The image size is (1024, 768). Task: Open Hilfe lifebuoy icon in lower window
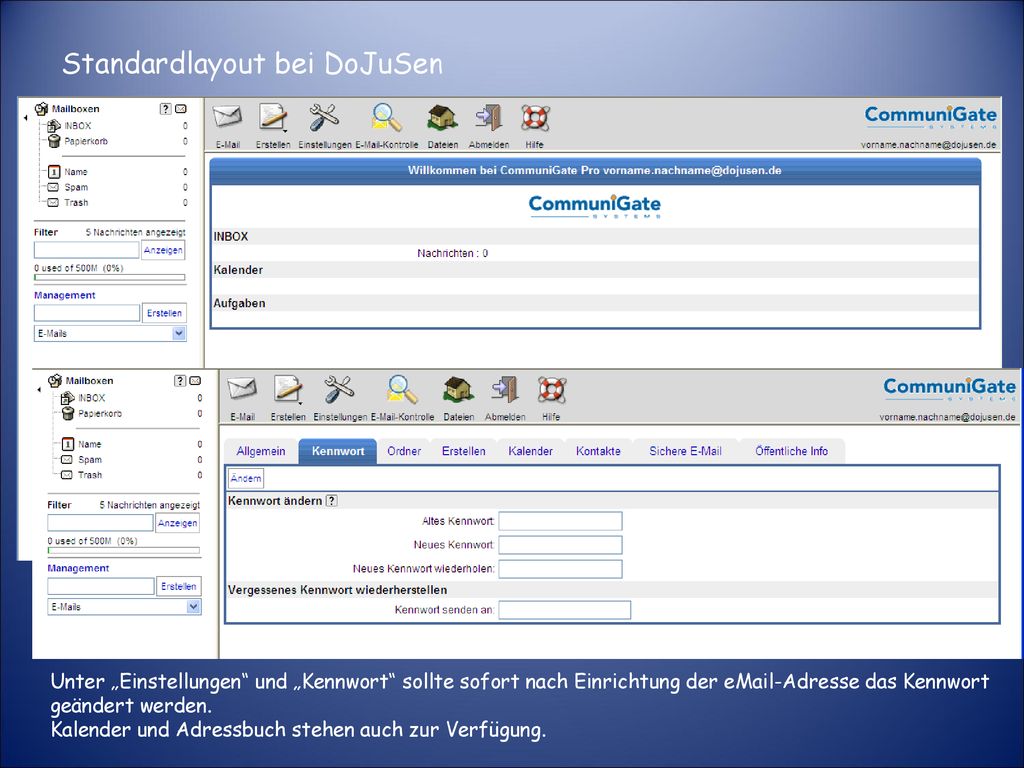(x=551, y=390)
